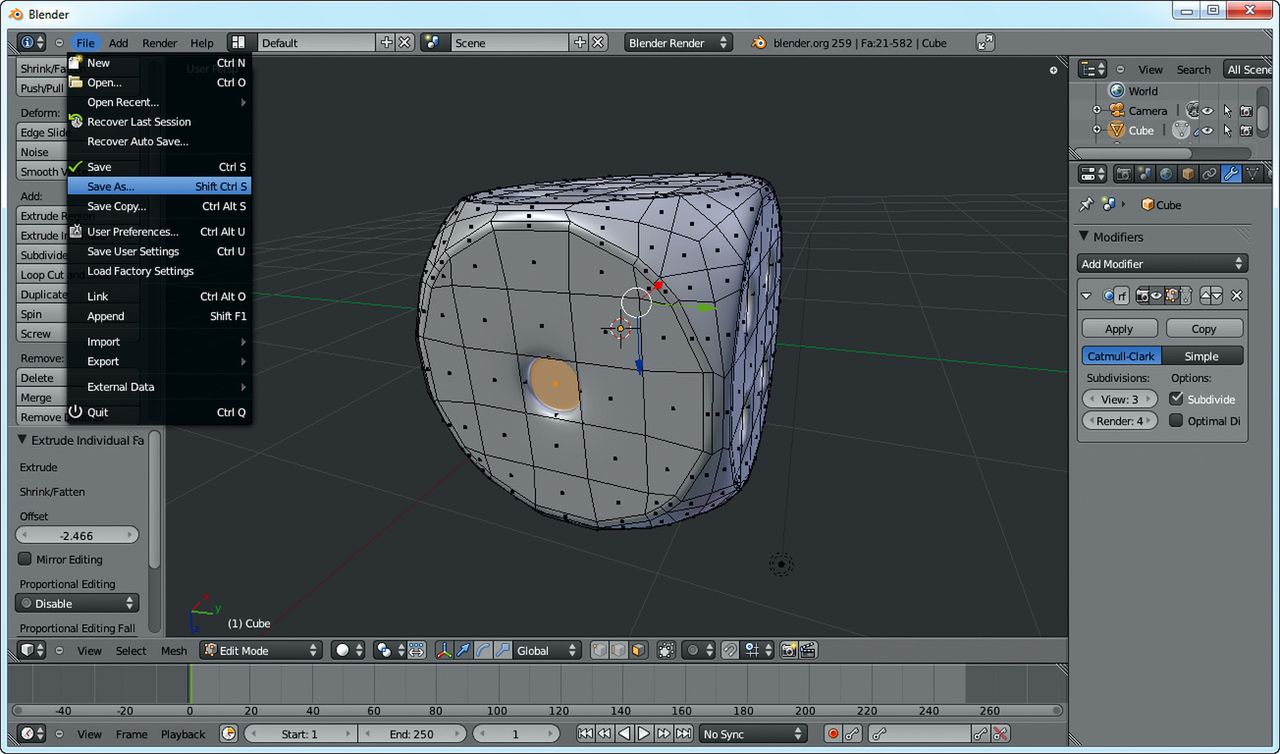1280x754 pixels.
Task: Open the Object Data triangle tab
Action: click(1252, 174)
